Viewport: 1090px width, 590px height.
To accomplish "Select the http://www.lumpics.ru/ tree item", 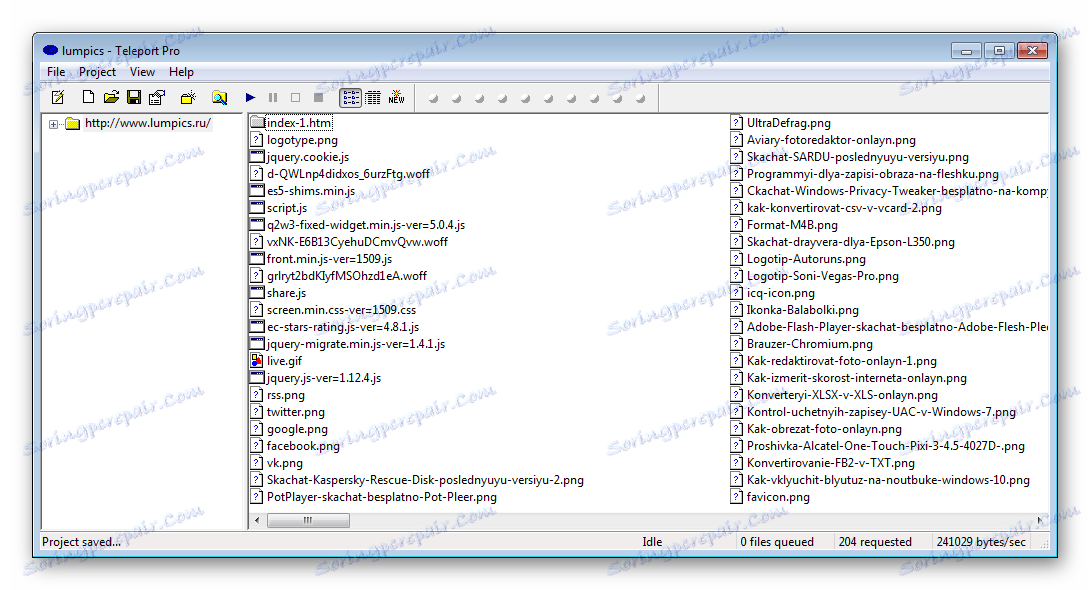I will pyautogui.click(x=147, y=123).
